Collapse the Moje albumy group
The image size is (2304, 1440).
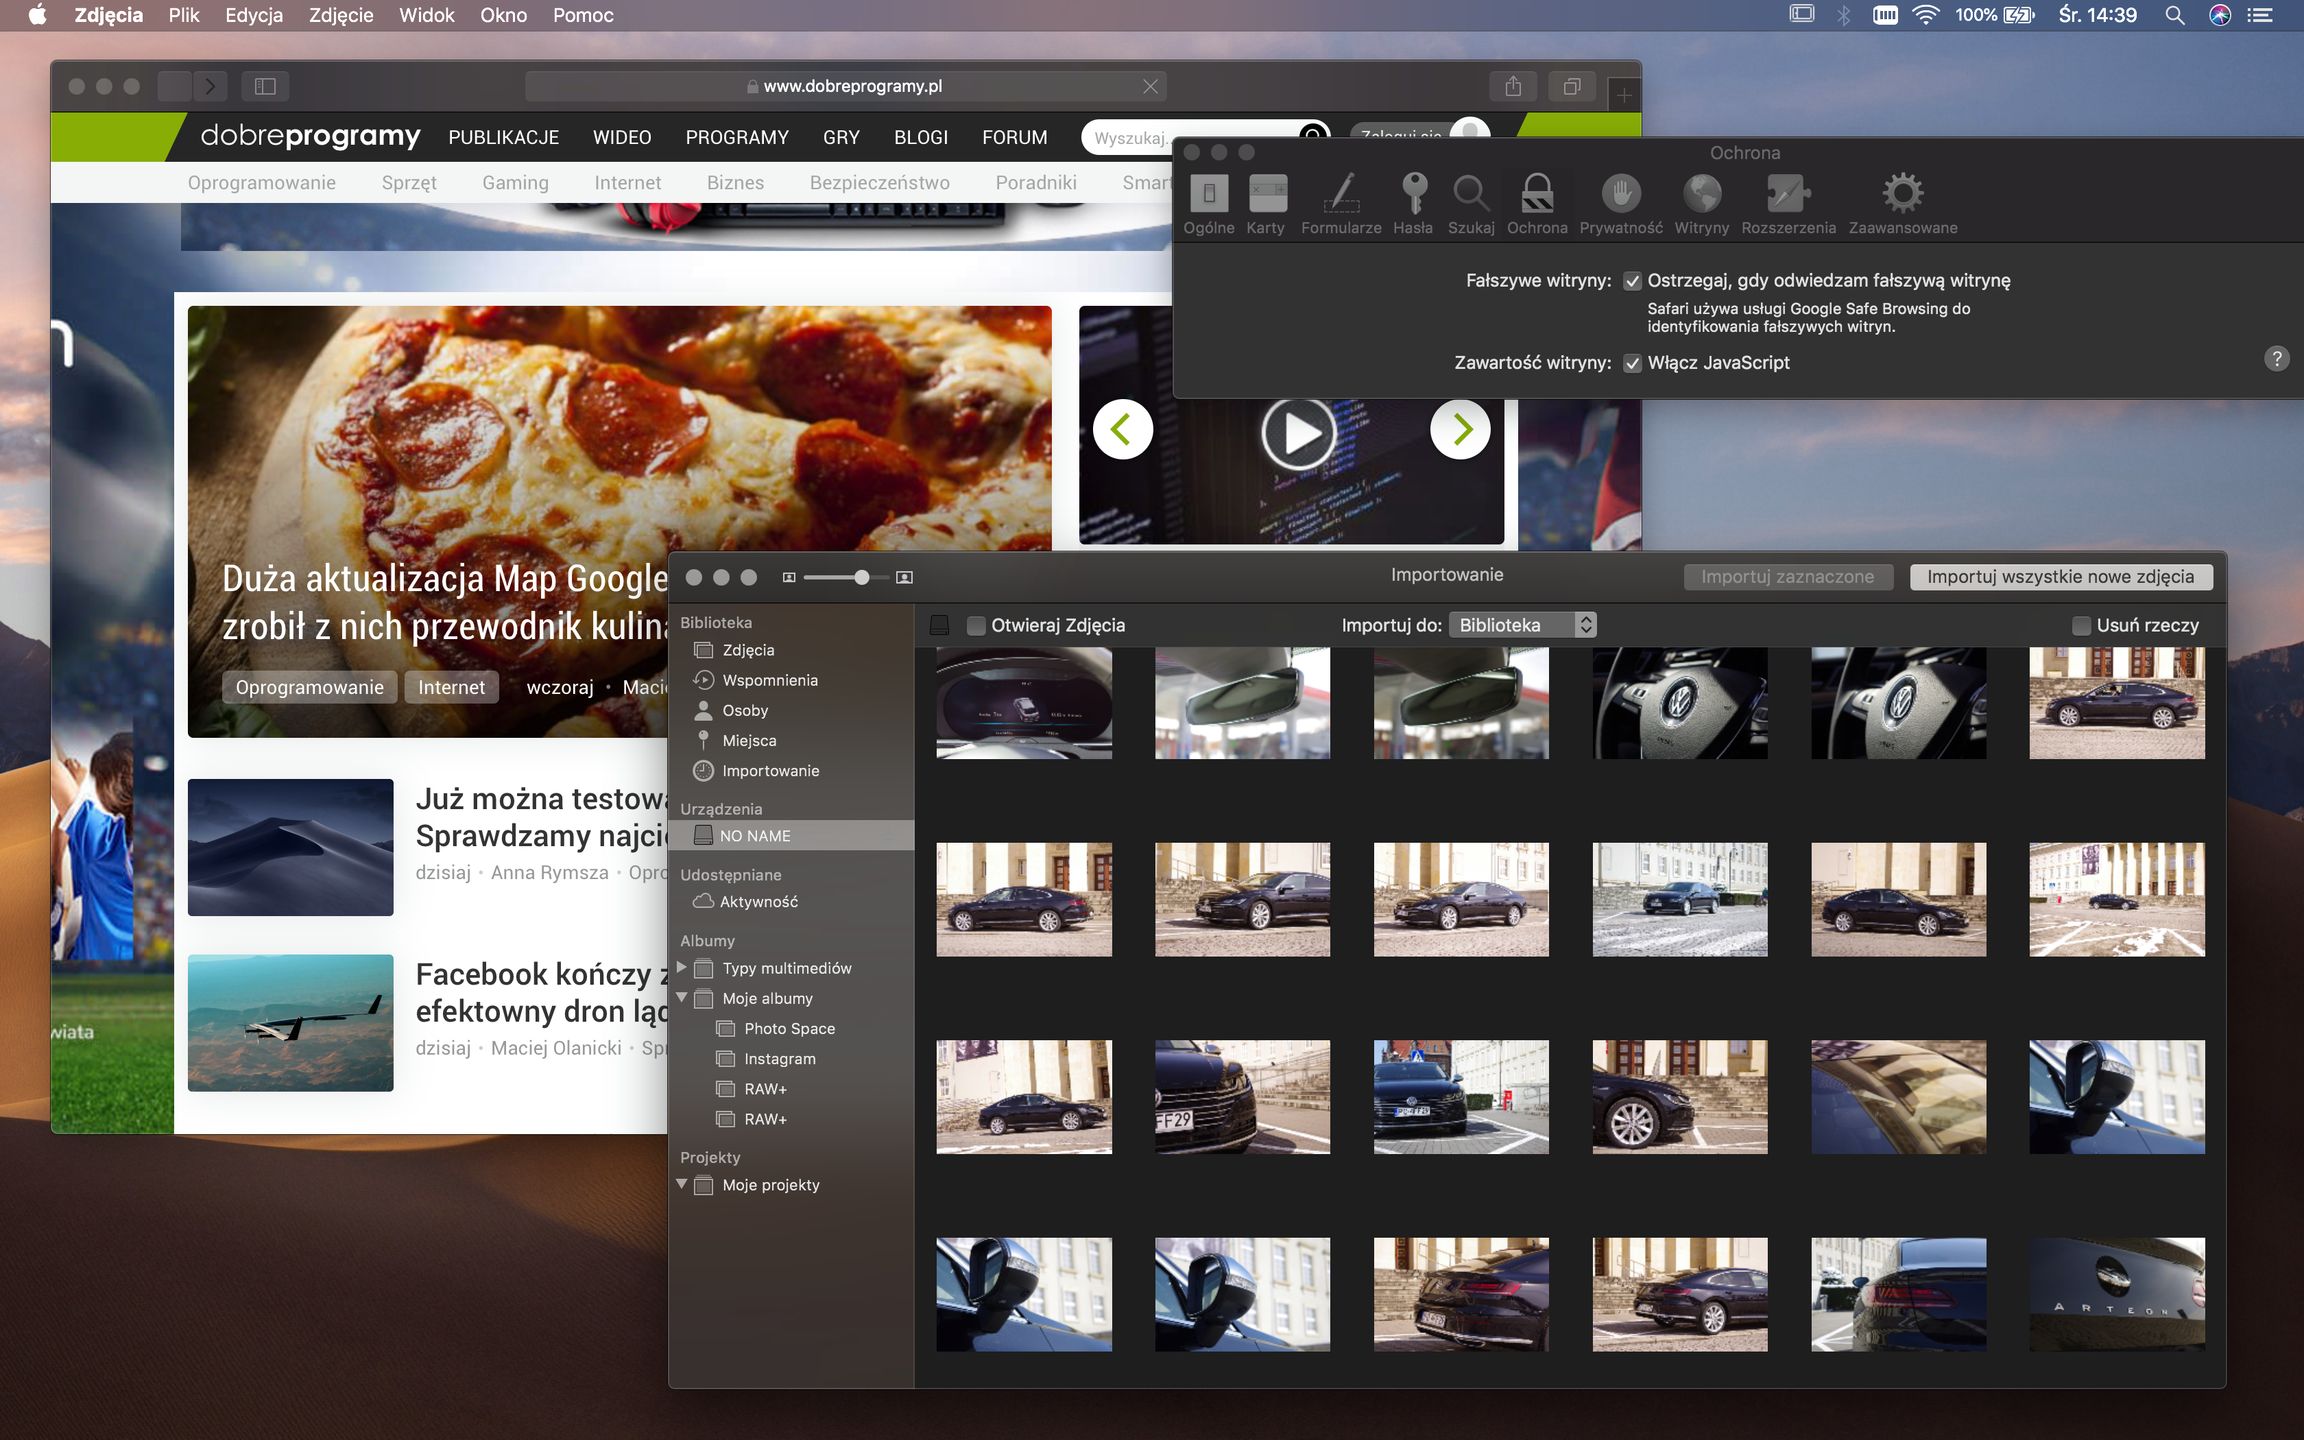point(682,997)
